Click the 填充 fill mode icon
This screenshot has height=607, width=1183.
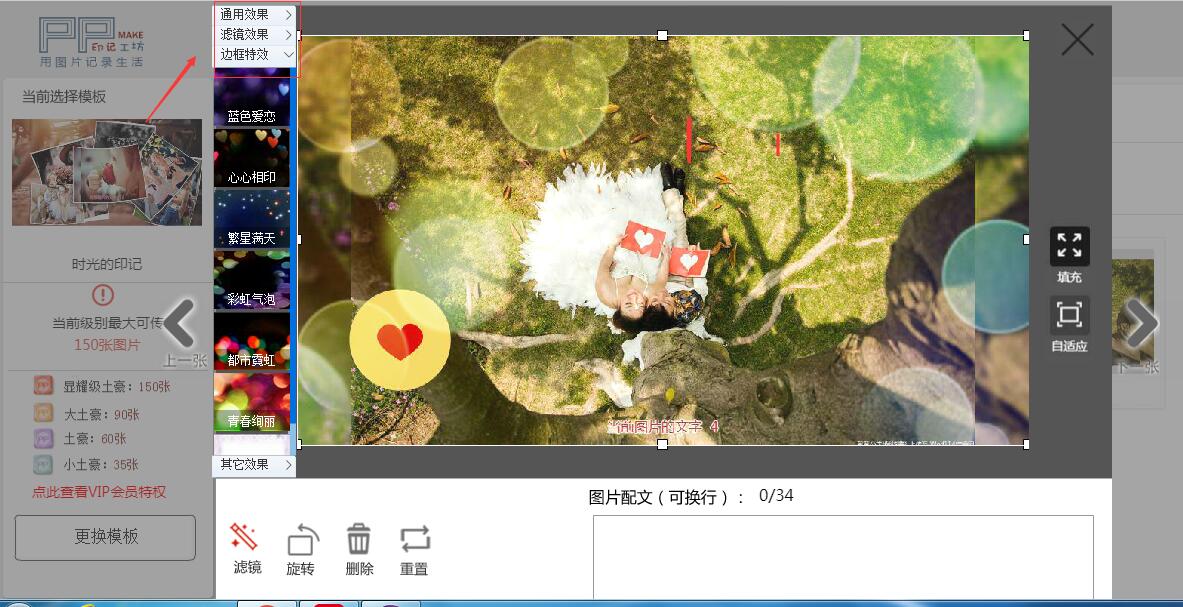[1069, 246]
